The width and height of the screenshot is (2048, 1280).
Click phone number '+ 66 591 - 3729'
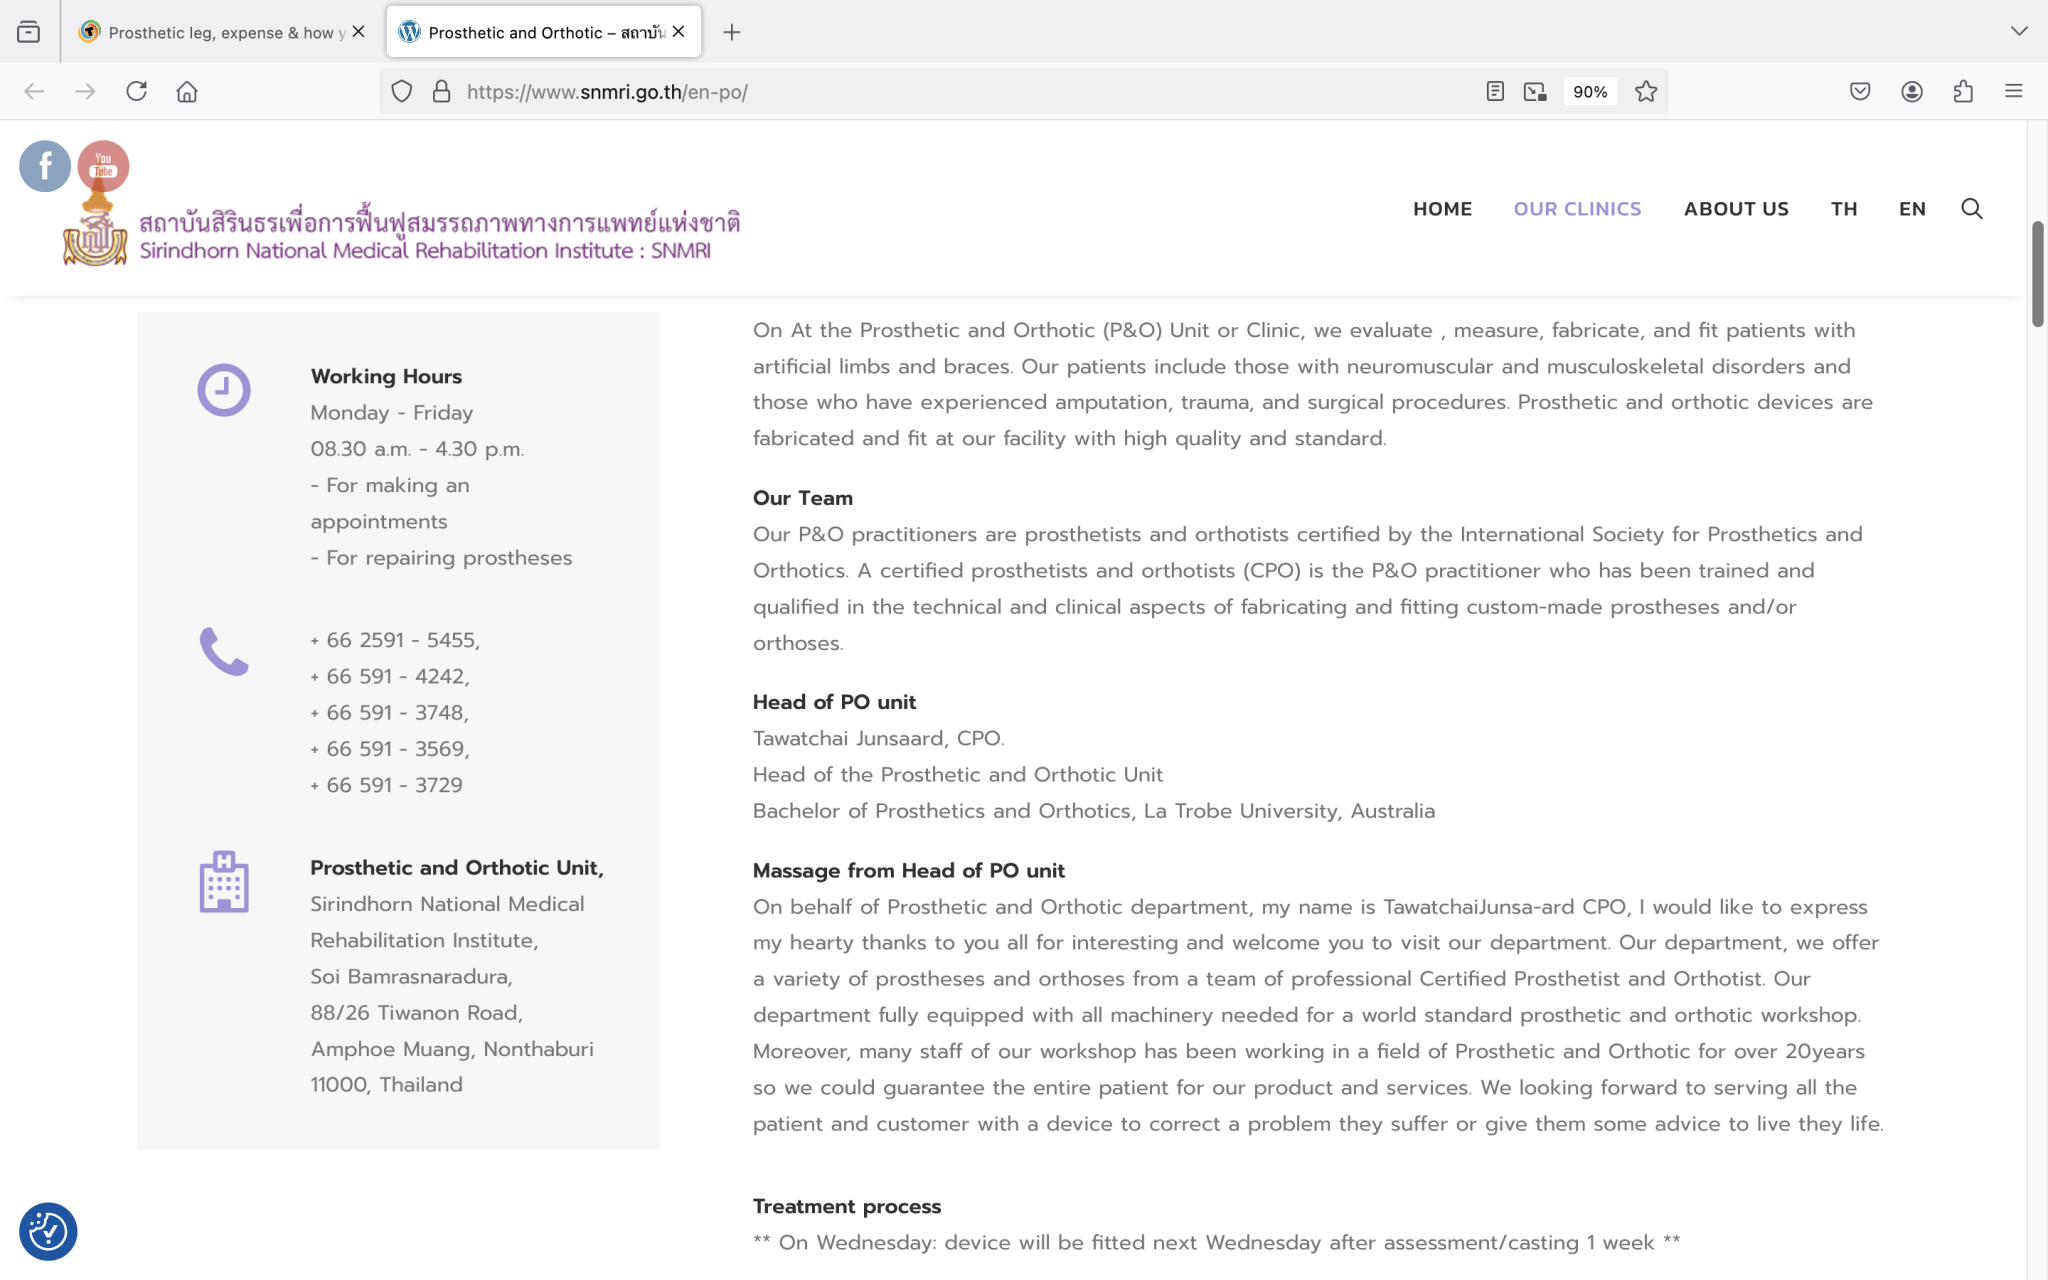pyautogui.click(x=386, y=785)
